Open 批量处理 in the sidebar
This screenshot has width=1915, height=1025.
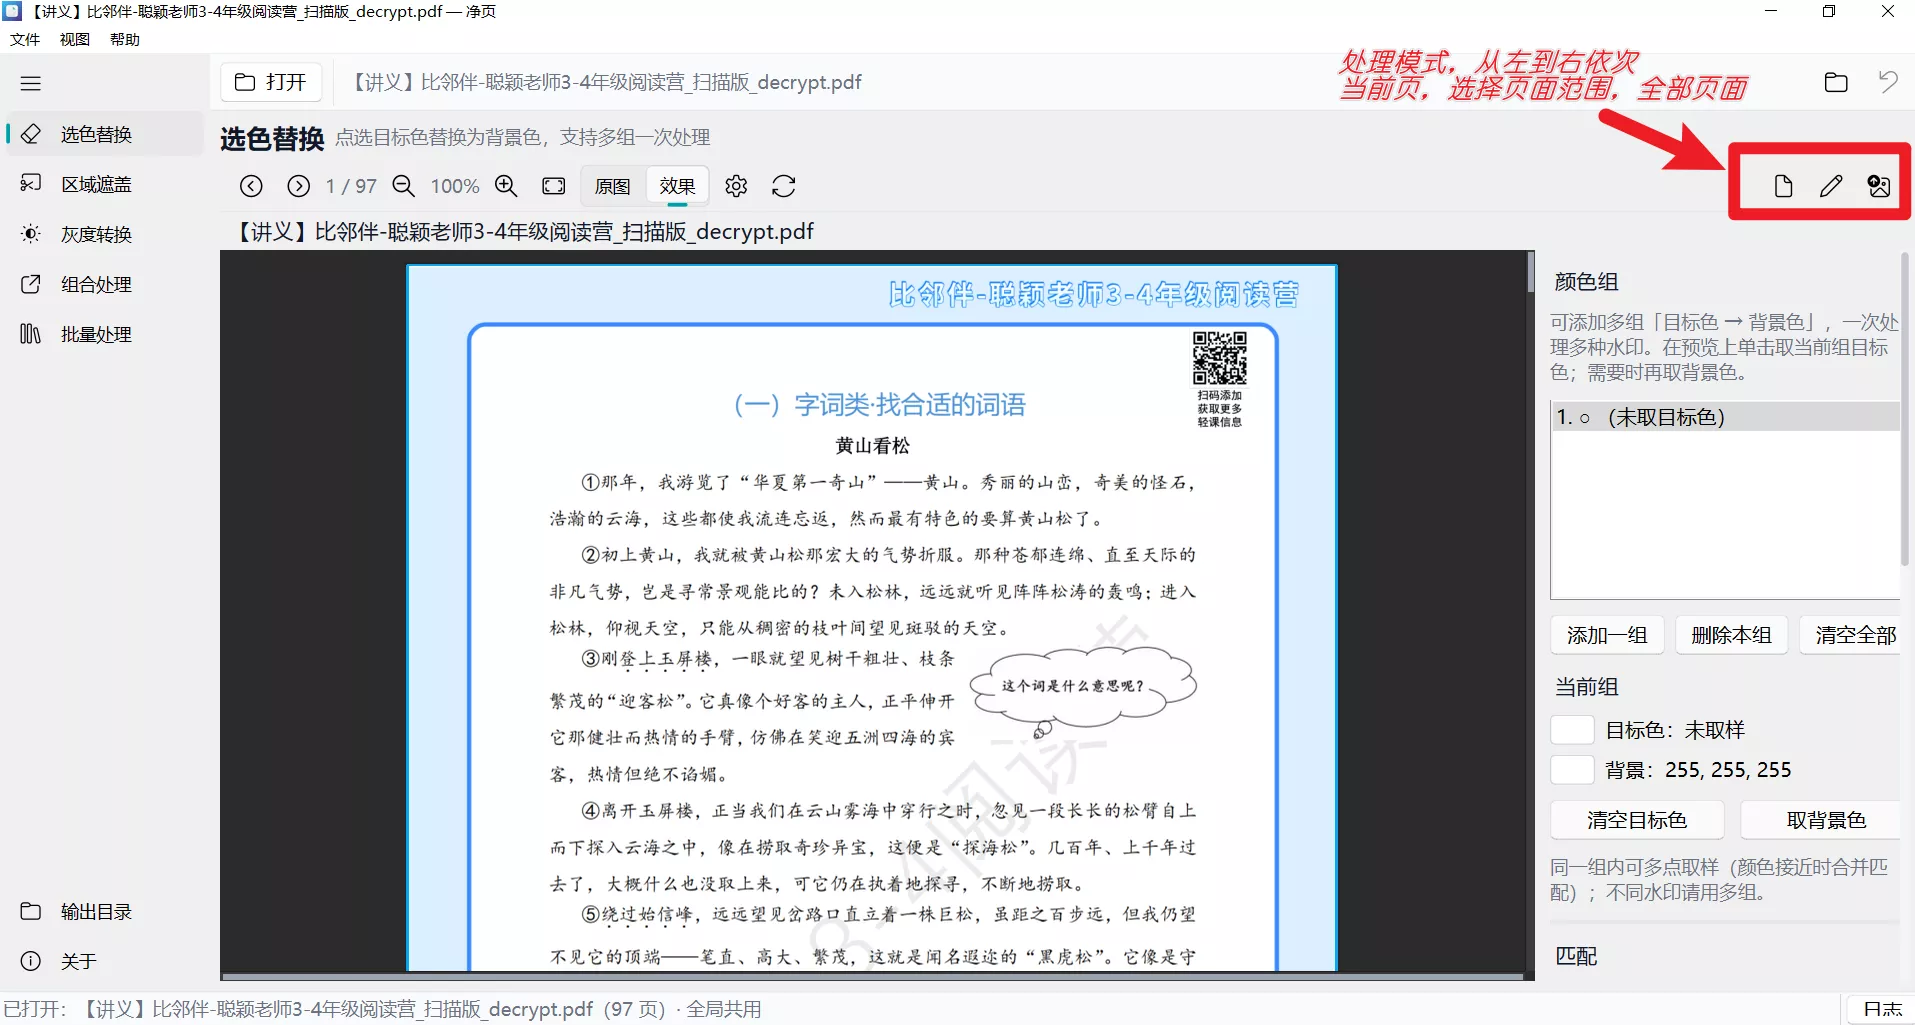(104, 334)
